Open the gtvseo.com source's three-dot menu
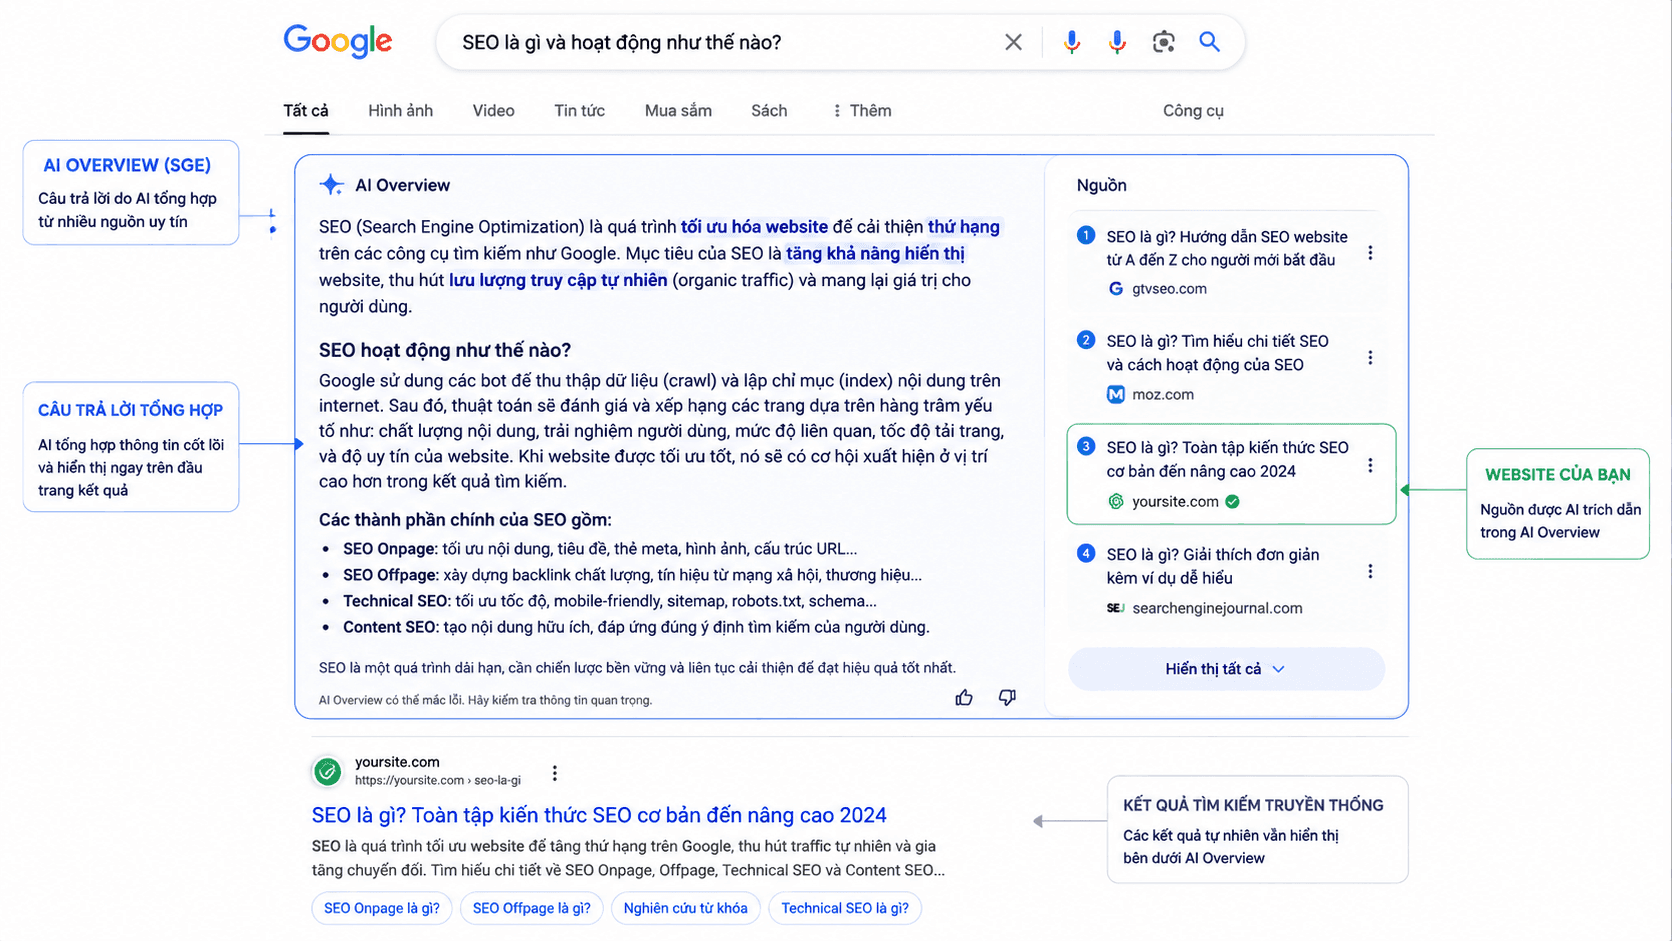 (x=1370, y=253)
